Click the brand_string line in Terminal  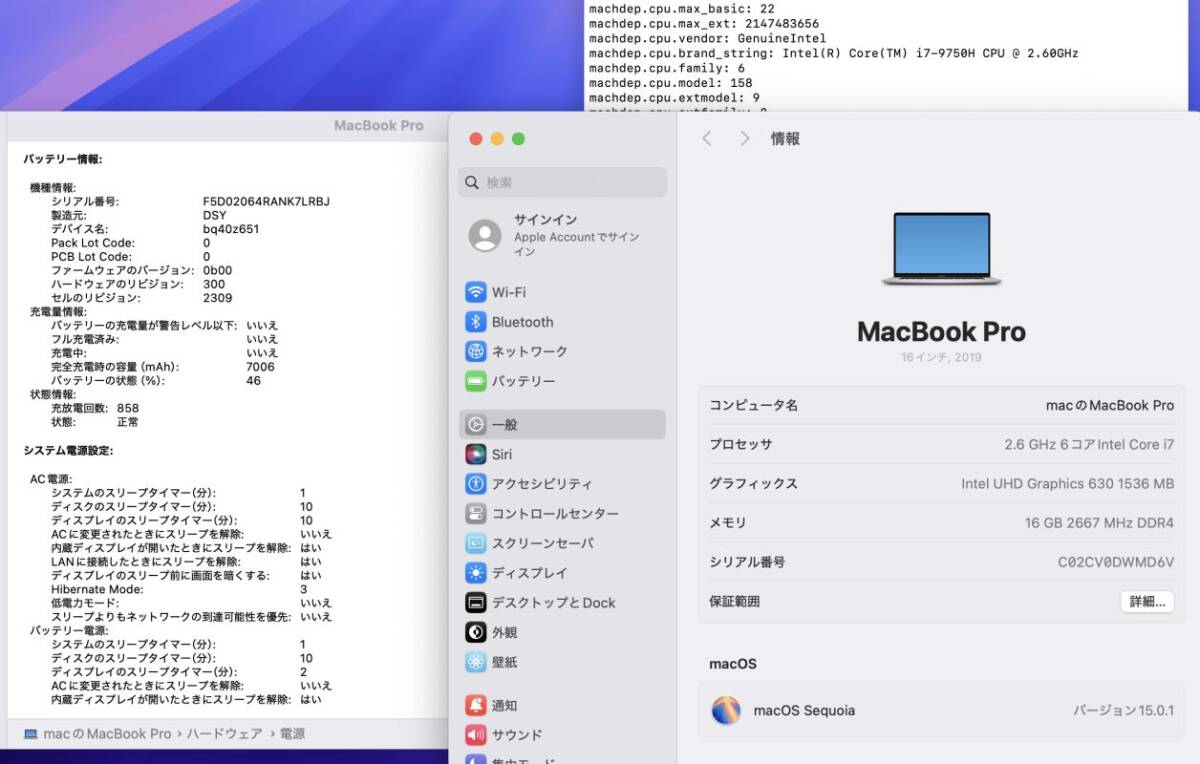pyautogui.click(x=834, y=53)
